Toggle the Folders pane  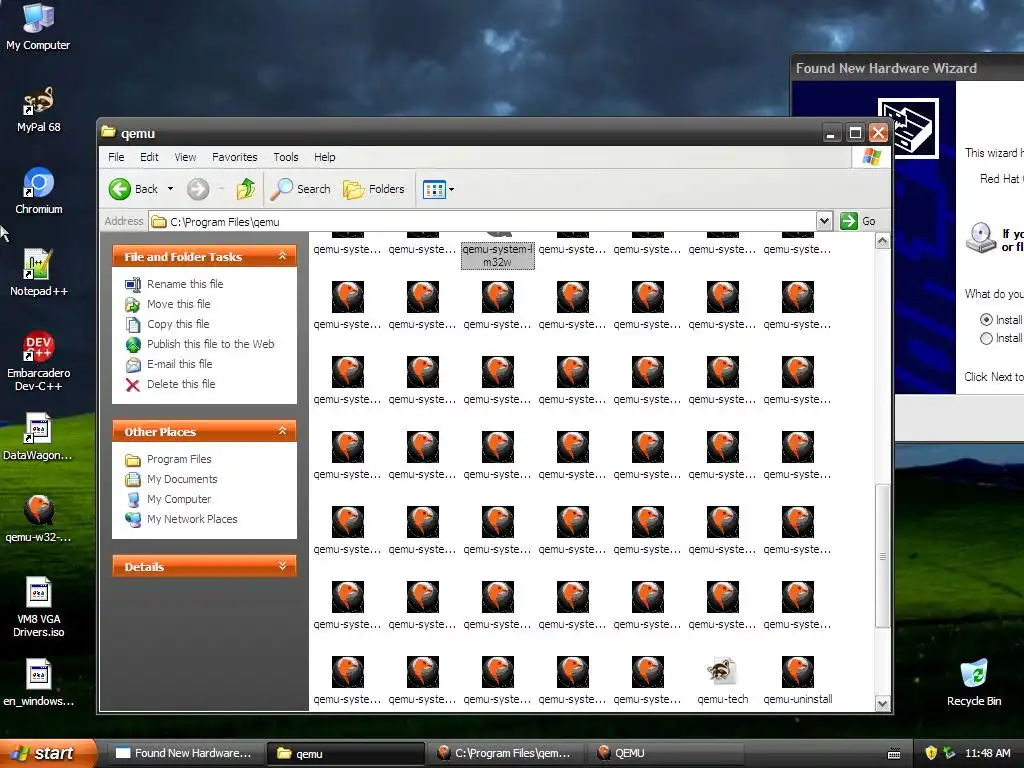[x=374, y=189]
